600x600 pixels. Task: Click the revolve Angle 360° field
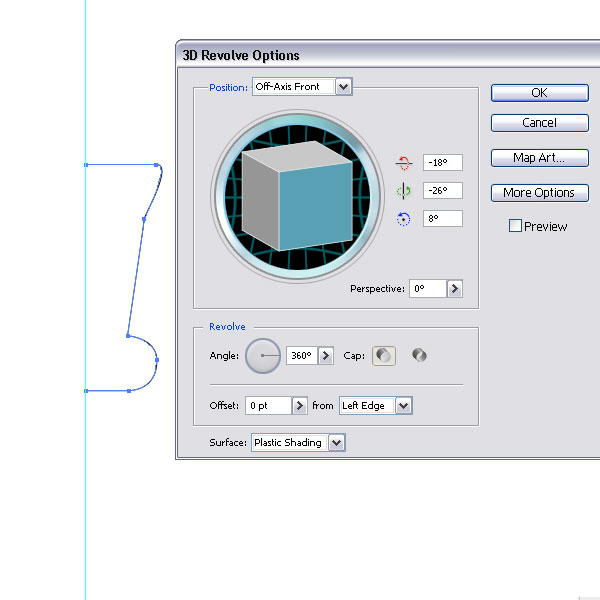[x=302, y=355]
